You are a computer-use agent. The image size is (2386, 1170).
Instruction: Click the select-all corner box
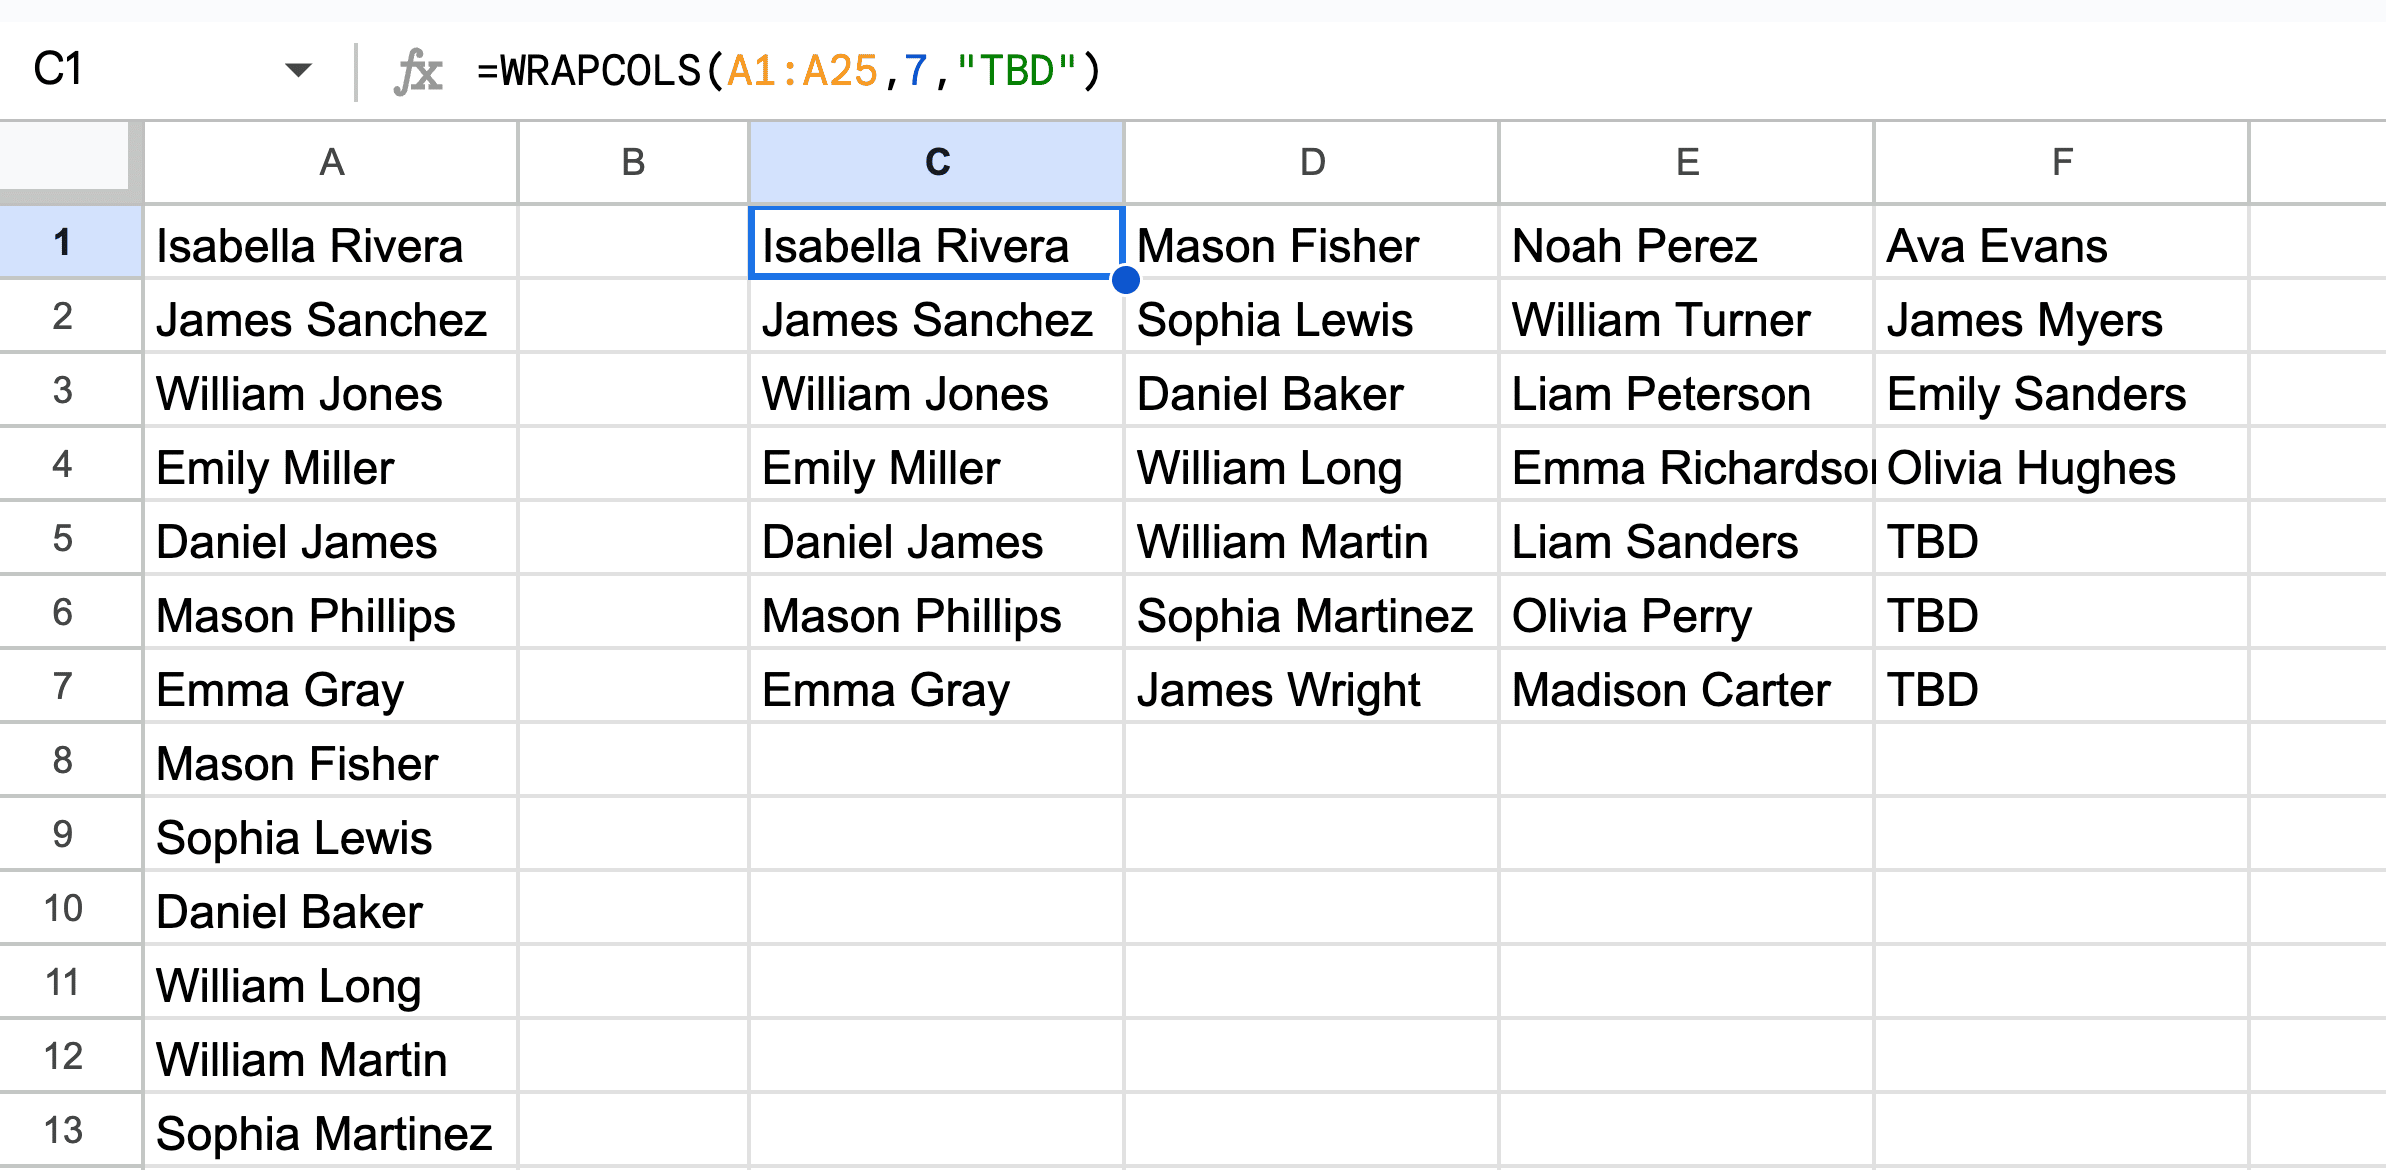64,156
